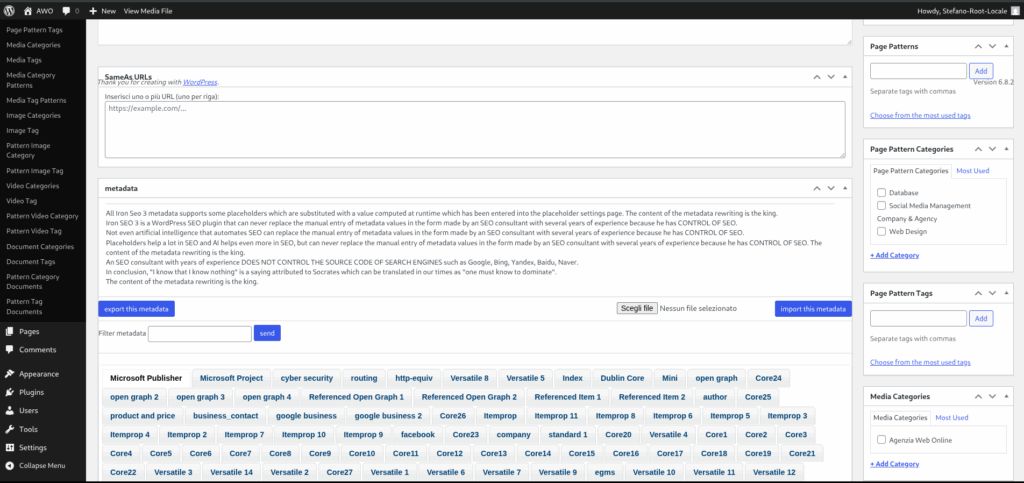This screenshot has height=483, width=1024.
Task: Open View Media File in admin bar
Action: (148, 11)
